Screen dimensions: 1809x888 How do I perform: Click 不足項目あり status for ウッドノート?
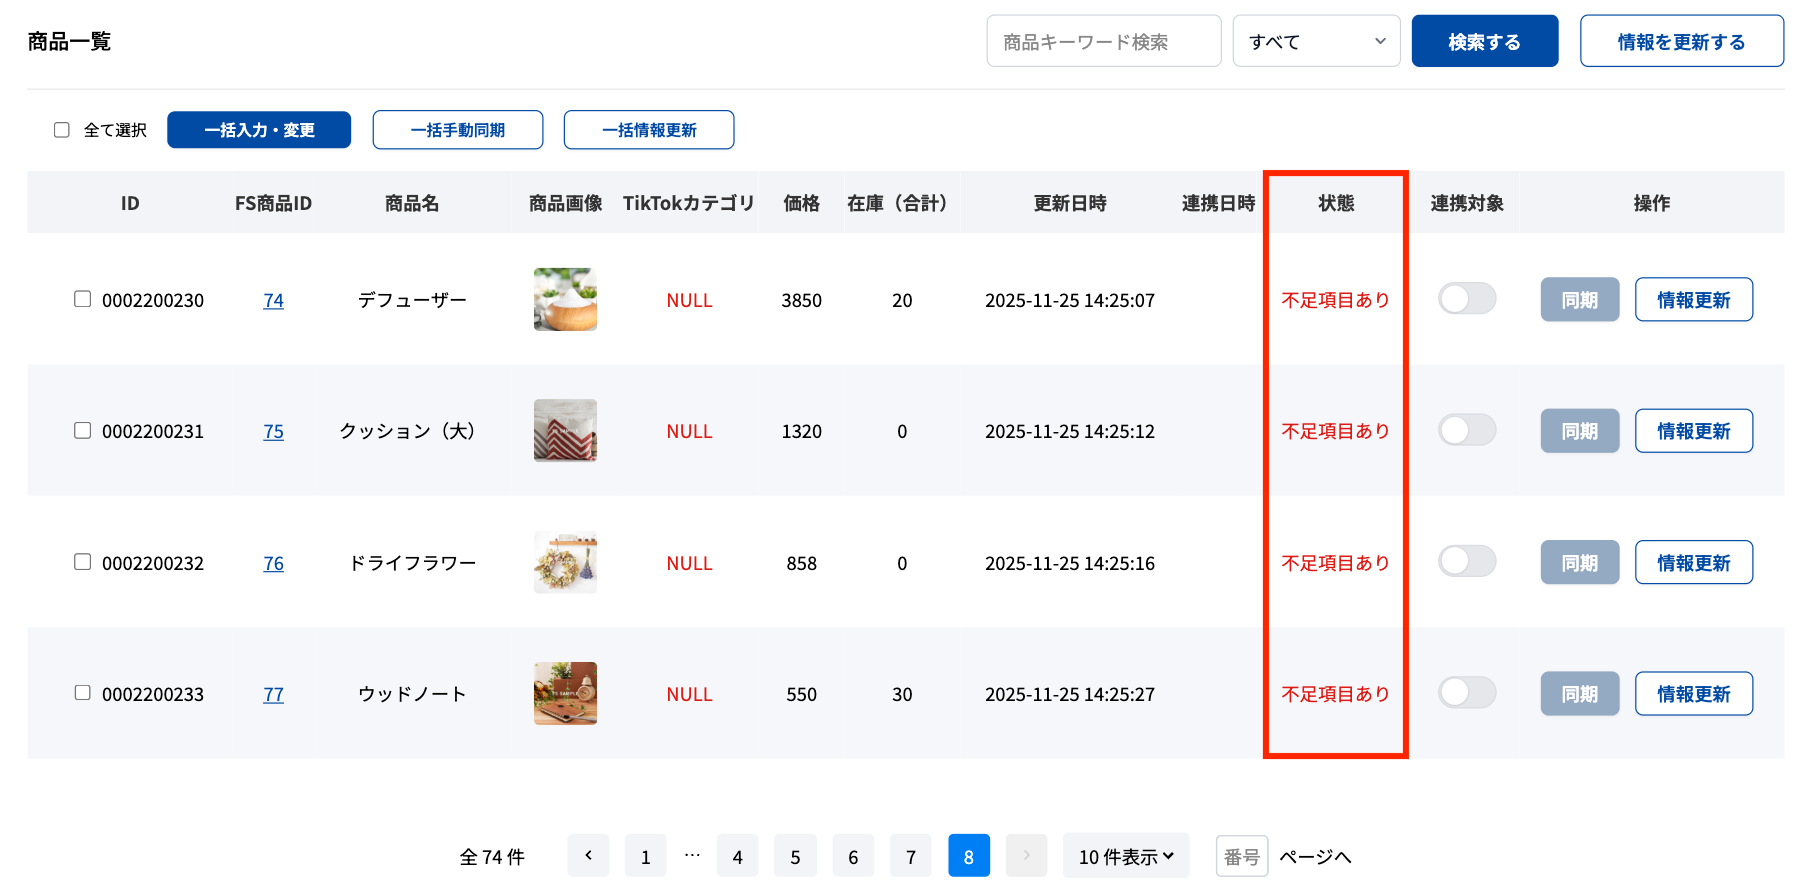(1336, 694)
